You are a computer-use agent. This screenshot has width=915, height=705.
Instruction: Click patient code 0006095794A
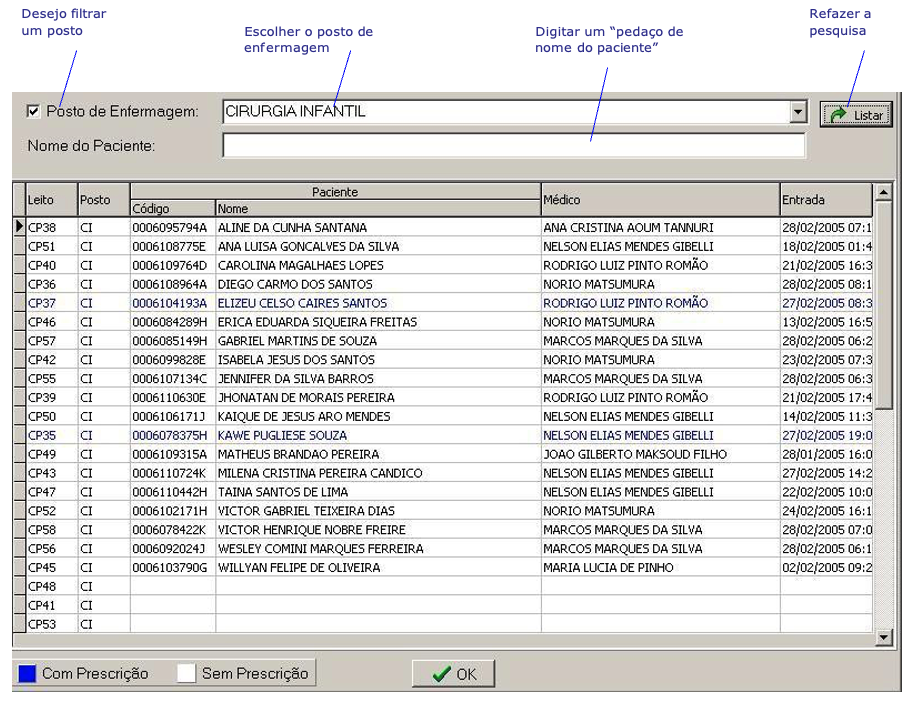point(170,228)
